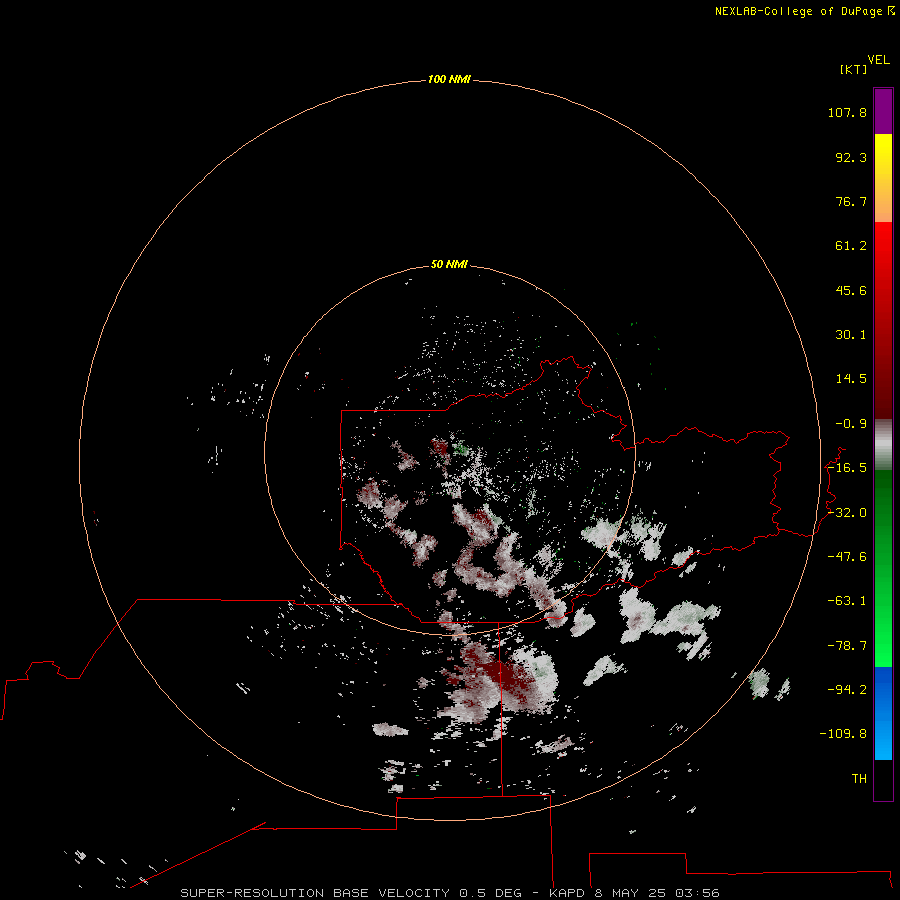Click the 92.3 legend value
The height and width of the screenshot is (900, 900).
click(851, 157)
